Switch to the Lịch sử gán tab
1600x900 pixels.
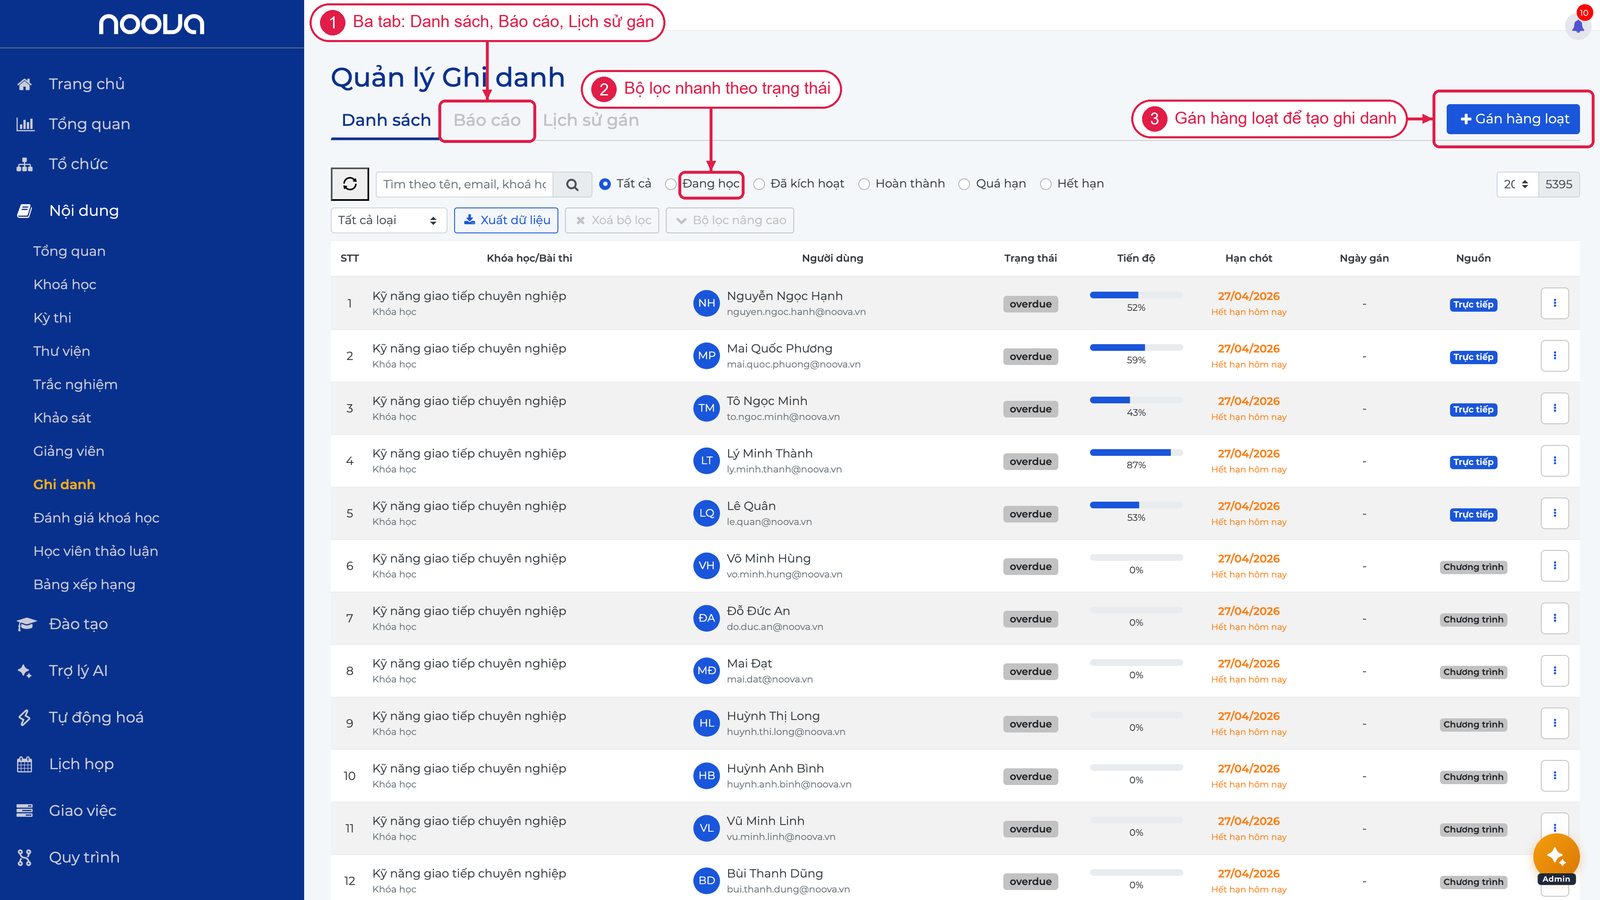click(591, 120)
